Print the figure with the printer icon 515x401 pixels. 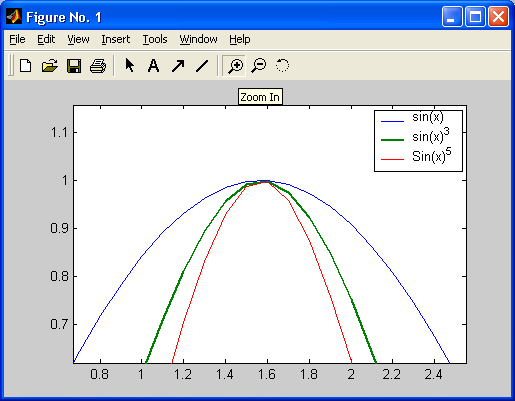click(98, 66)
